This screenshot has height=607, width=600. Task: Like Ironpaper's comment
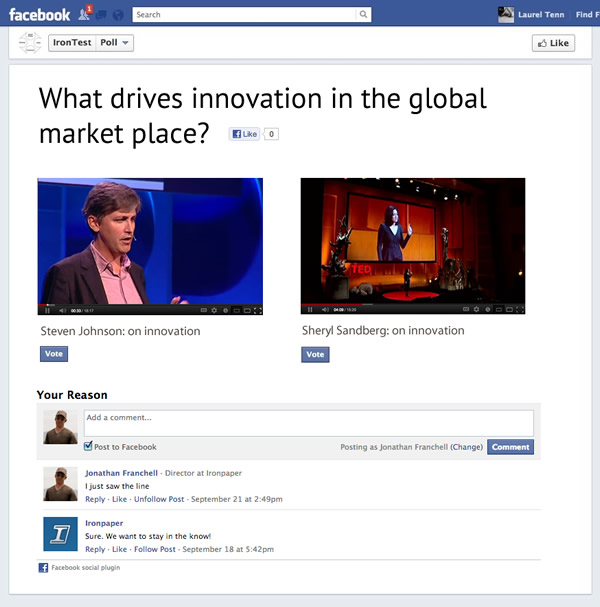pyautogui.click(x=119, y=549)
